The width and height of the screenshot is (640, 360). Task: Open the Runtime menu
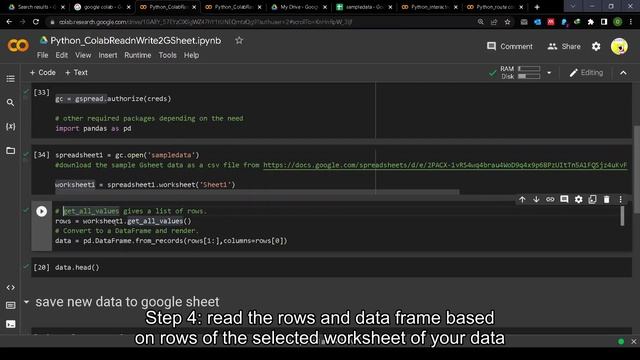pyautogui.click(x=138, y=55)
